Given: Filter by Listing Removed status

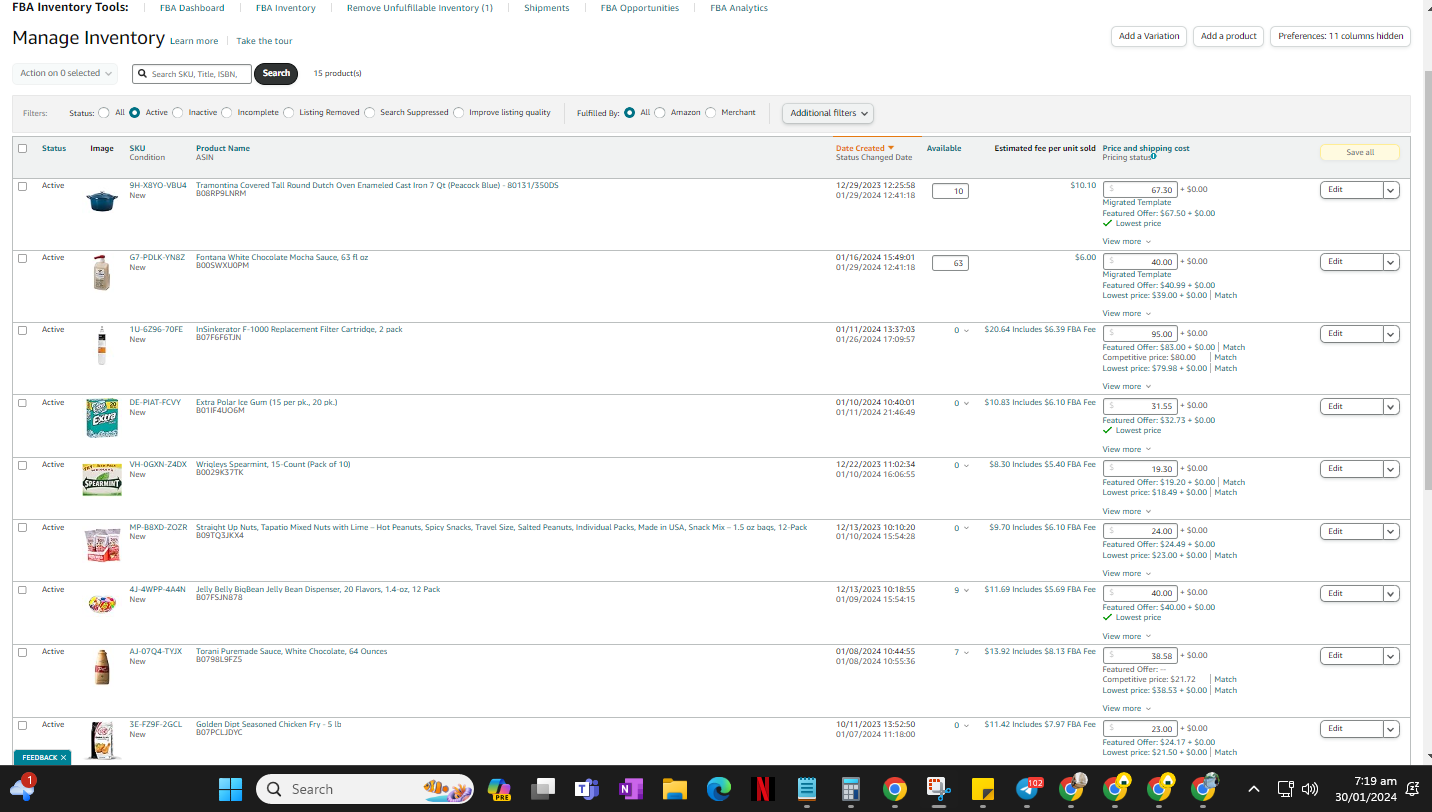Looking at the screenshot, I should (289, 113).
